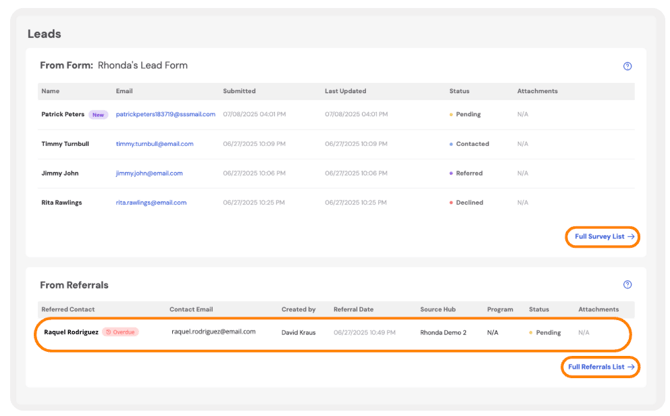The height and width of the screenshot is (416, 670).
Task: Click raquel.rodriguez@email.com contact email
Action: pyautogui.click(x=214, y=332)
